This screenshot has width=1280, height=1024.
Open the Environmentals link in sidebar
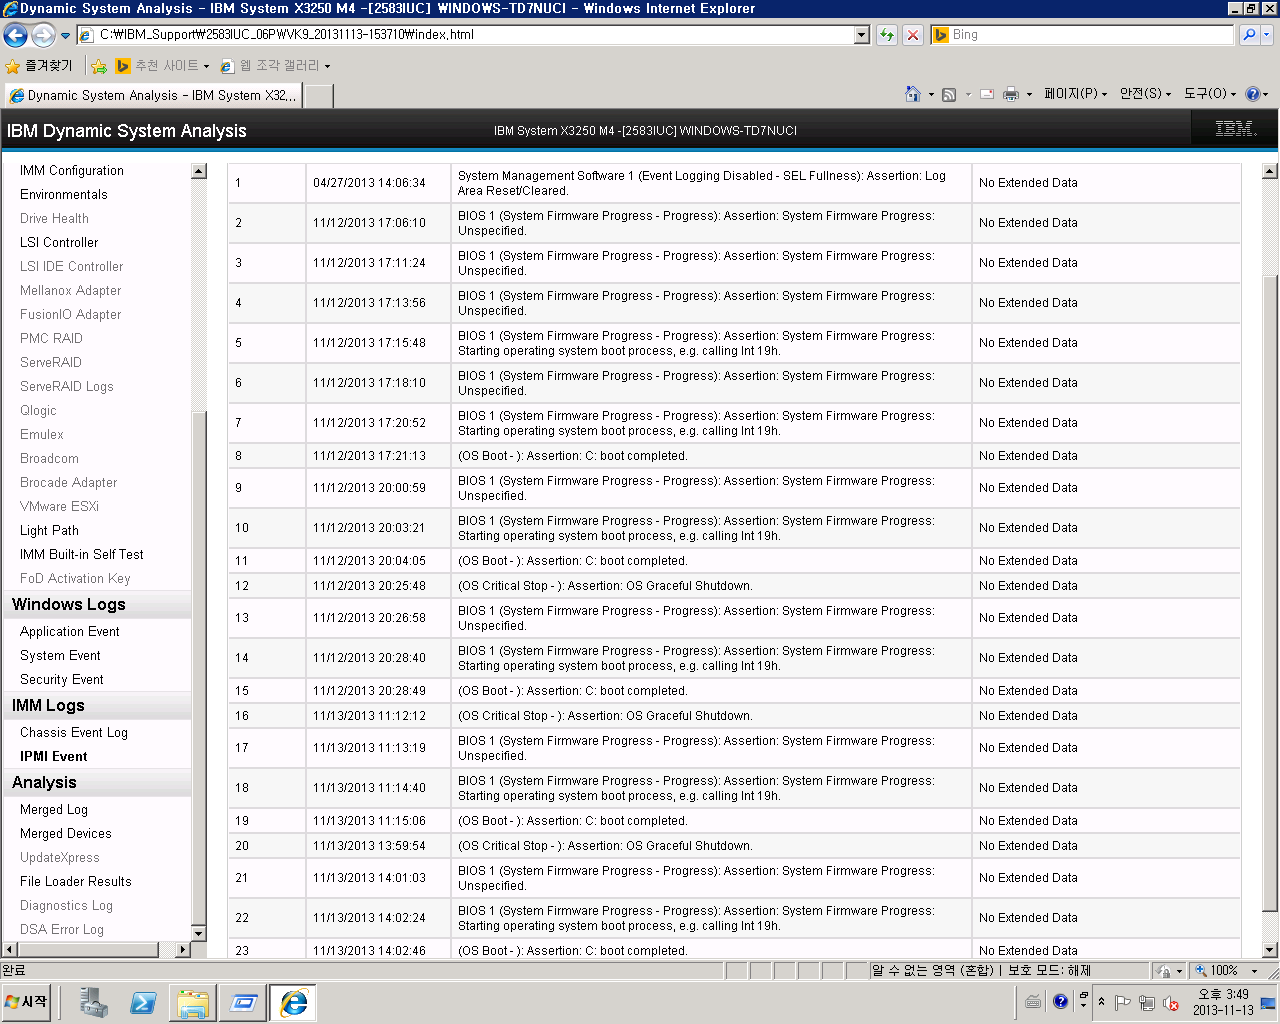pyautogui.click(x=64, y=195)
